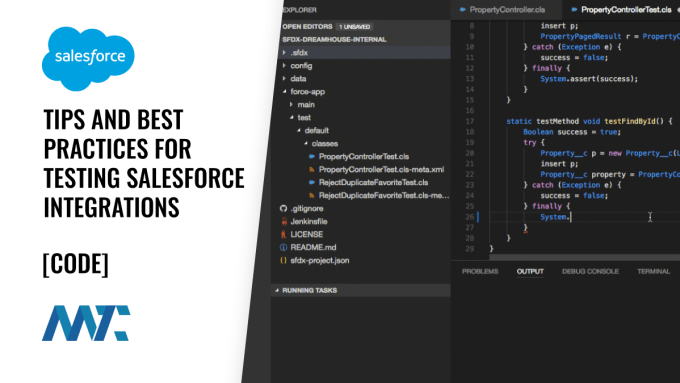This screenshot has width=680, height=383.
Task: Expand the main folder arrow
Action: pyautogui.click(x=291, y=105)
